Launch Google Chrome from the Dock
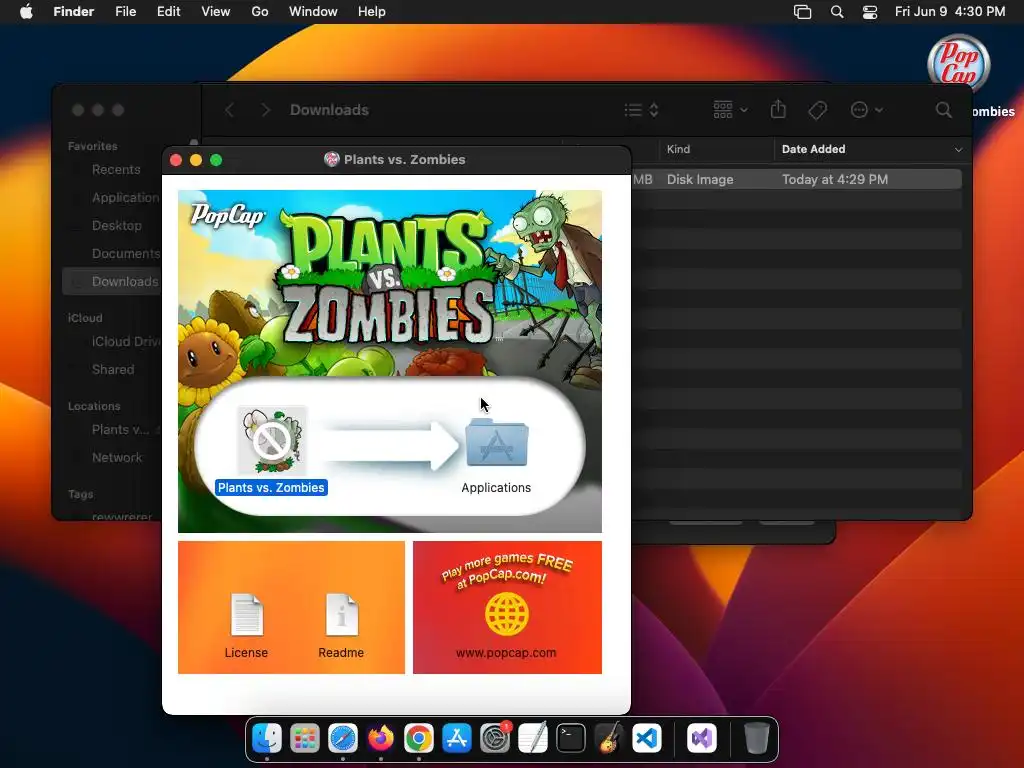The width and height of the screenshot is (1024, 768). tap(419, 739)
